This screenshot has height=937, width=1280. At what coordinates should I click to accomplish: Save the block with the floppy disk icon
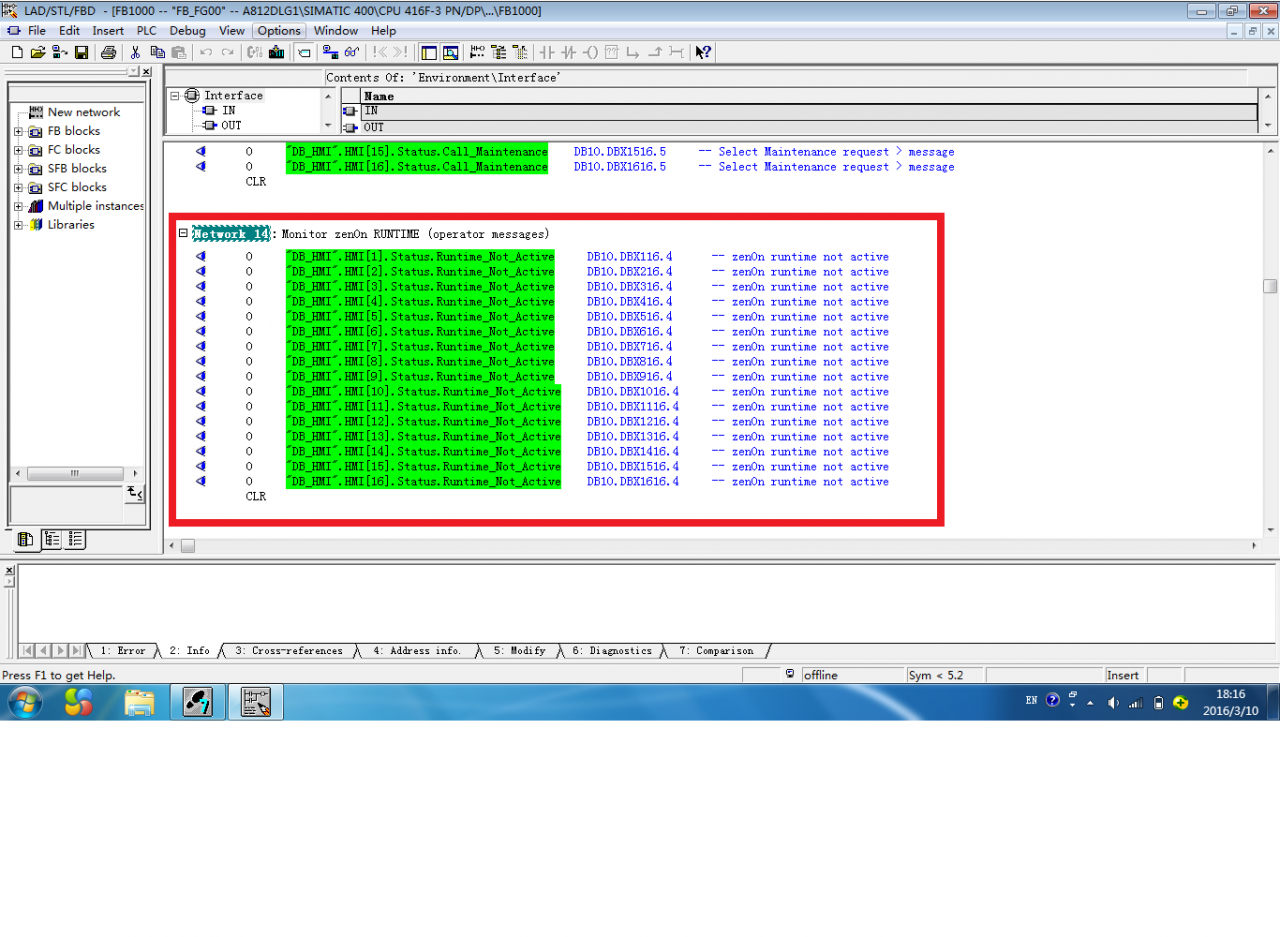click(x=82, y=52)
